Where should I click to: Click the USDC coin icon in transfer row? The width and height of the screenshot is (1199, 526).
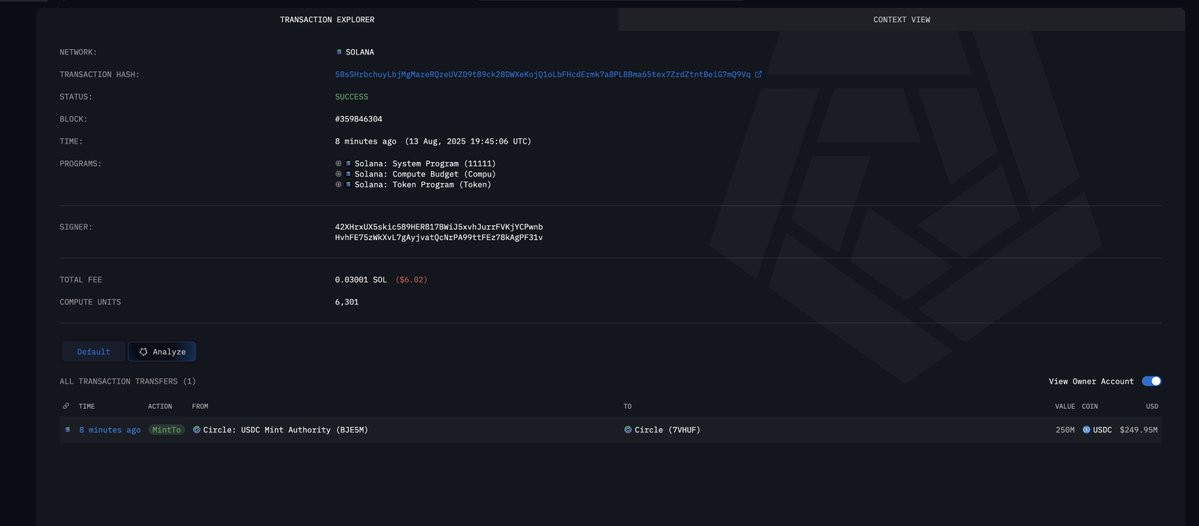coord(1086,430)
